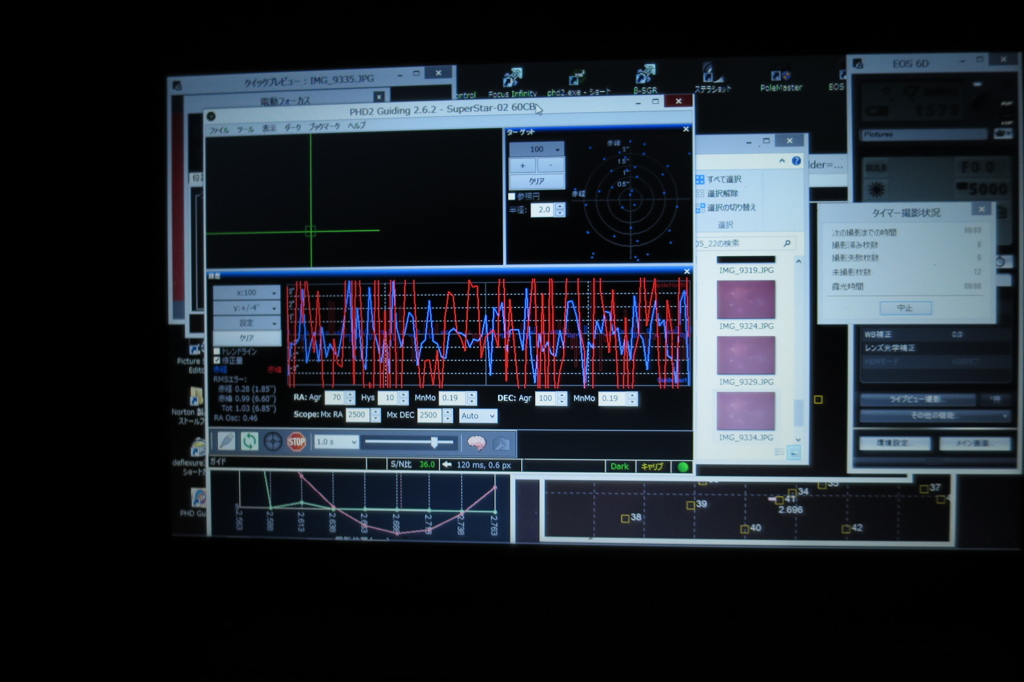Viewport: 1024px width, 682px height.
Task: Click the Hys value field
Action: pyautogui.click(x=389, y=397)
